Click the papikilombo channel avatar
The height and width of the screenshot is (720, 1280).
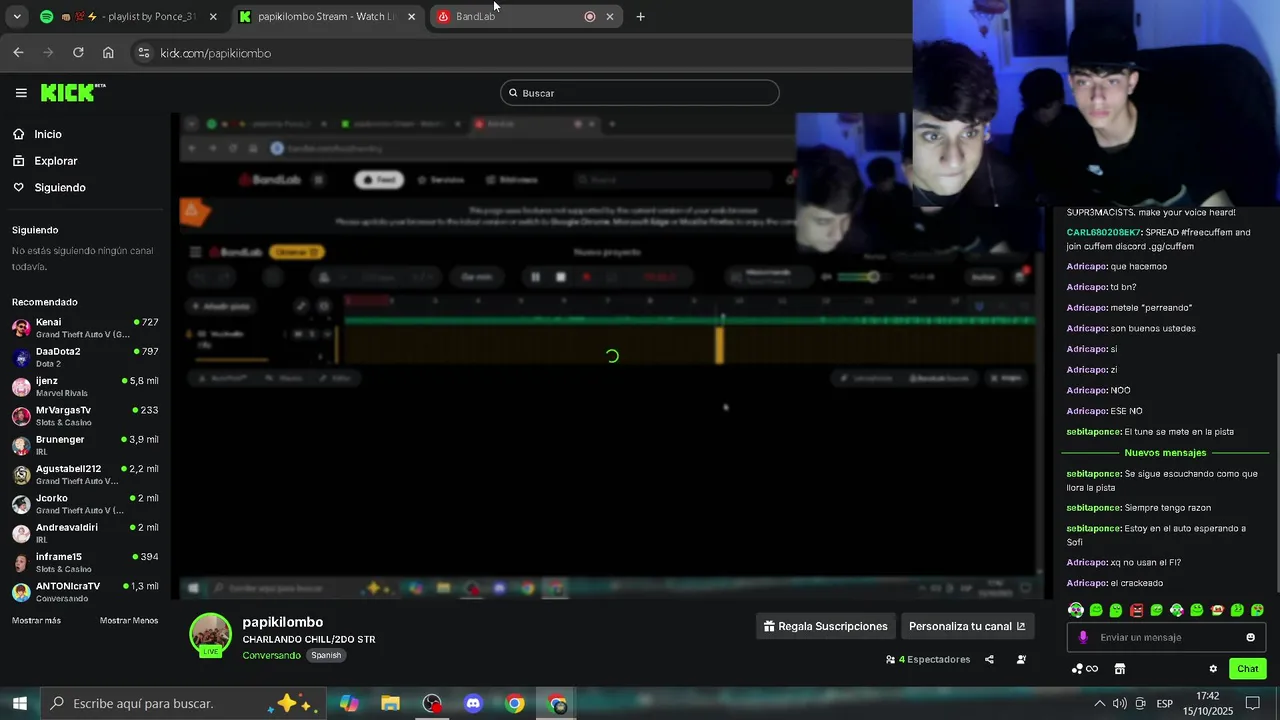[x=210, y=635]
